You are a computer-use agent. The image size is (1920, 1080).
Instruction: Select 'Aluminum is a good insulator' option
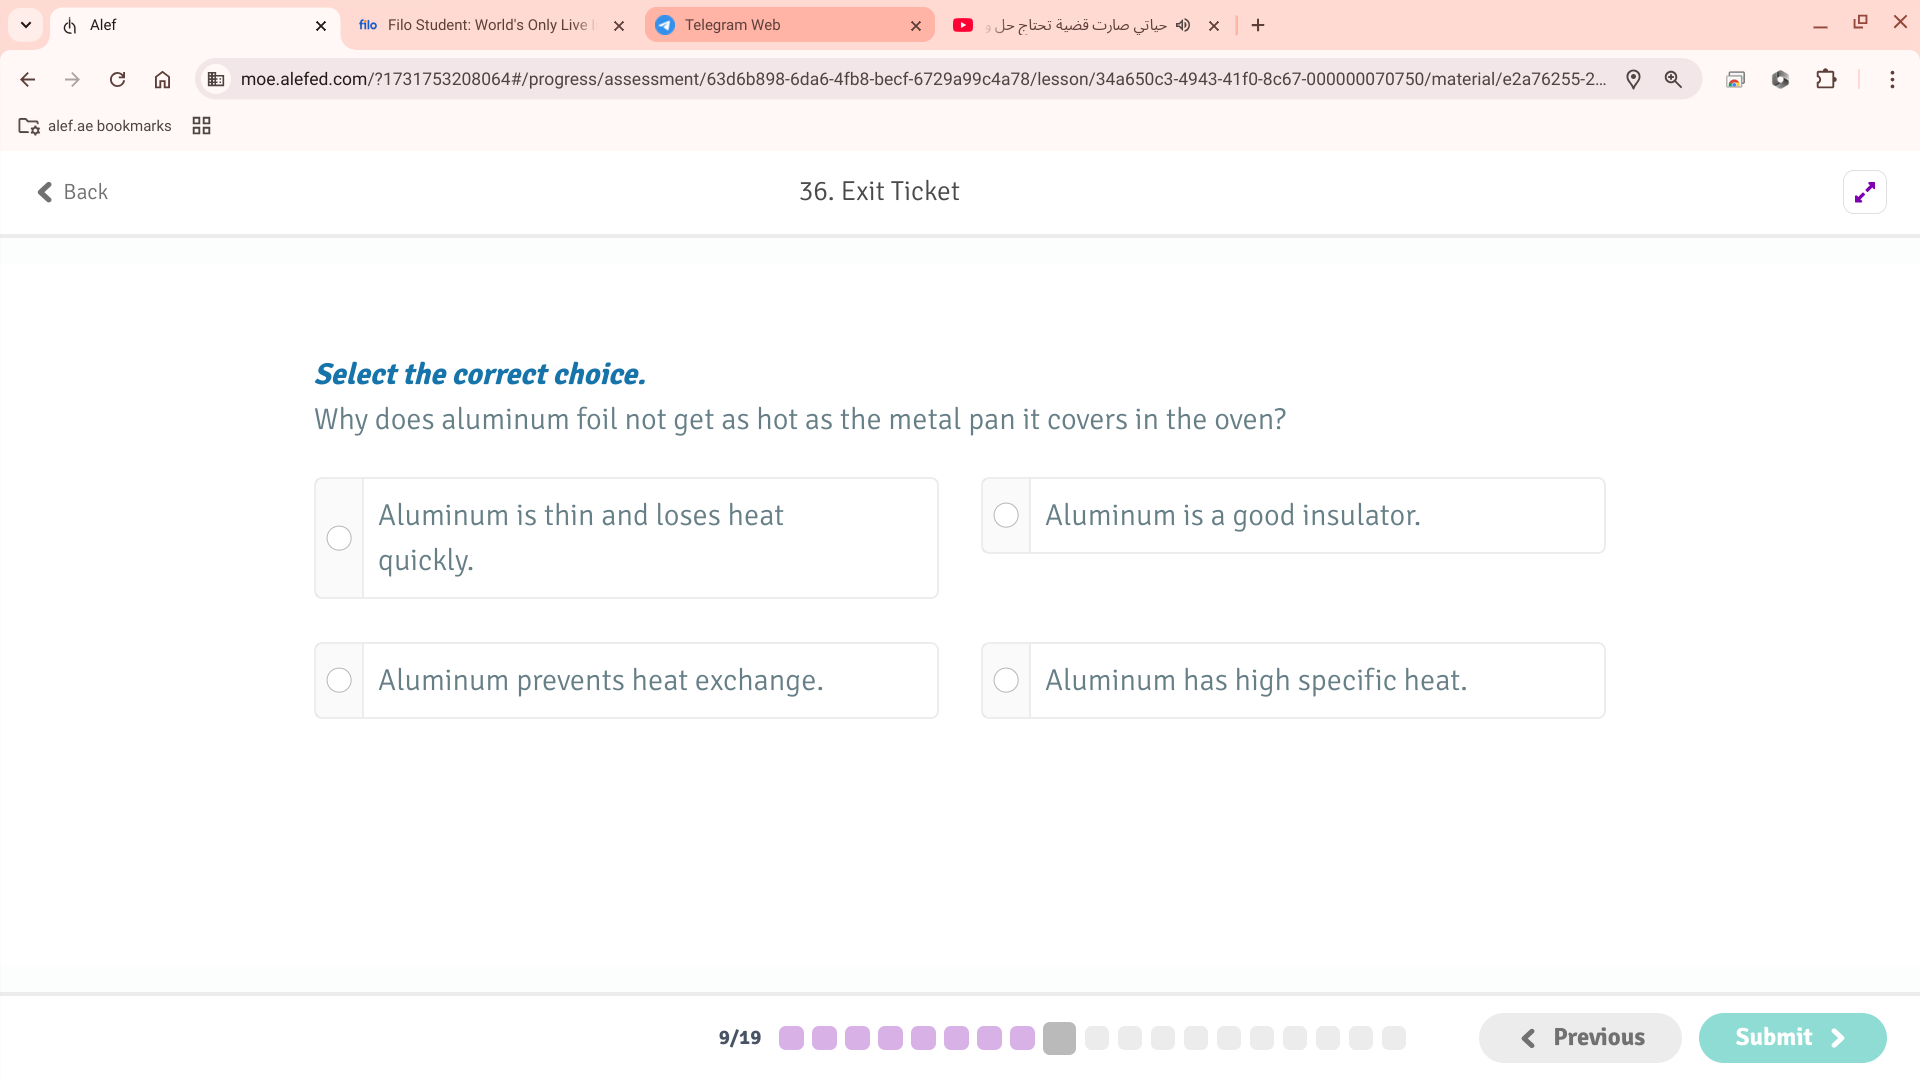pos(1293,515)
